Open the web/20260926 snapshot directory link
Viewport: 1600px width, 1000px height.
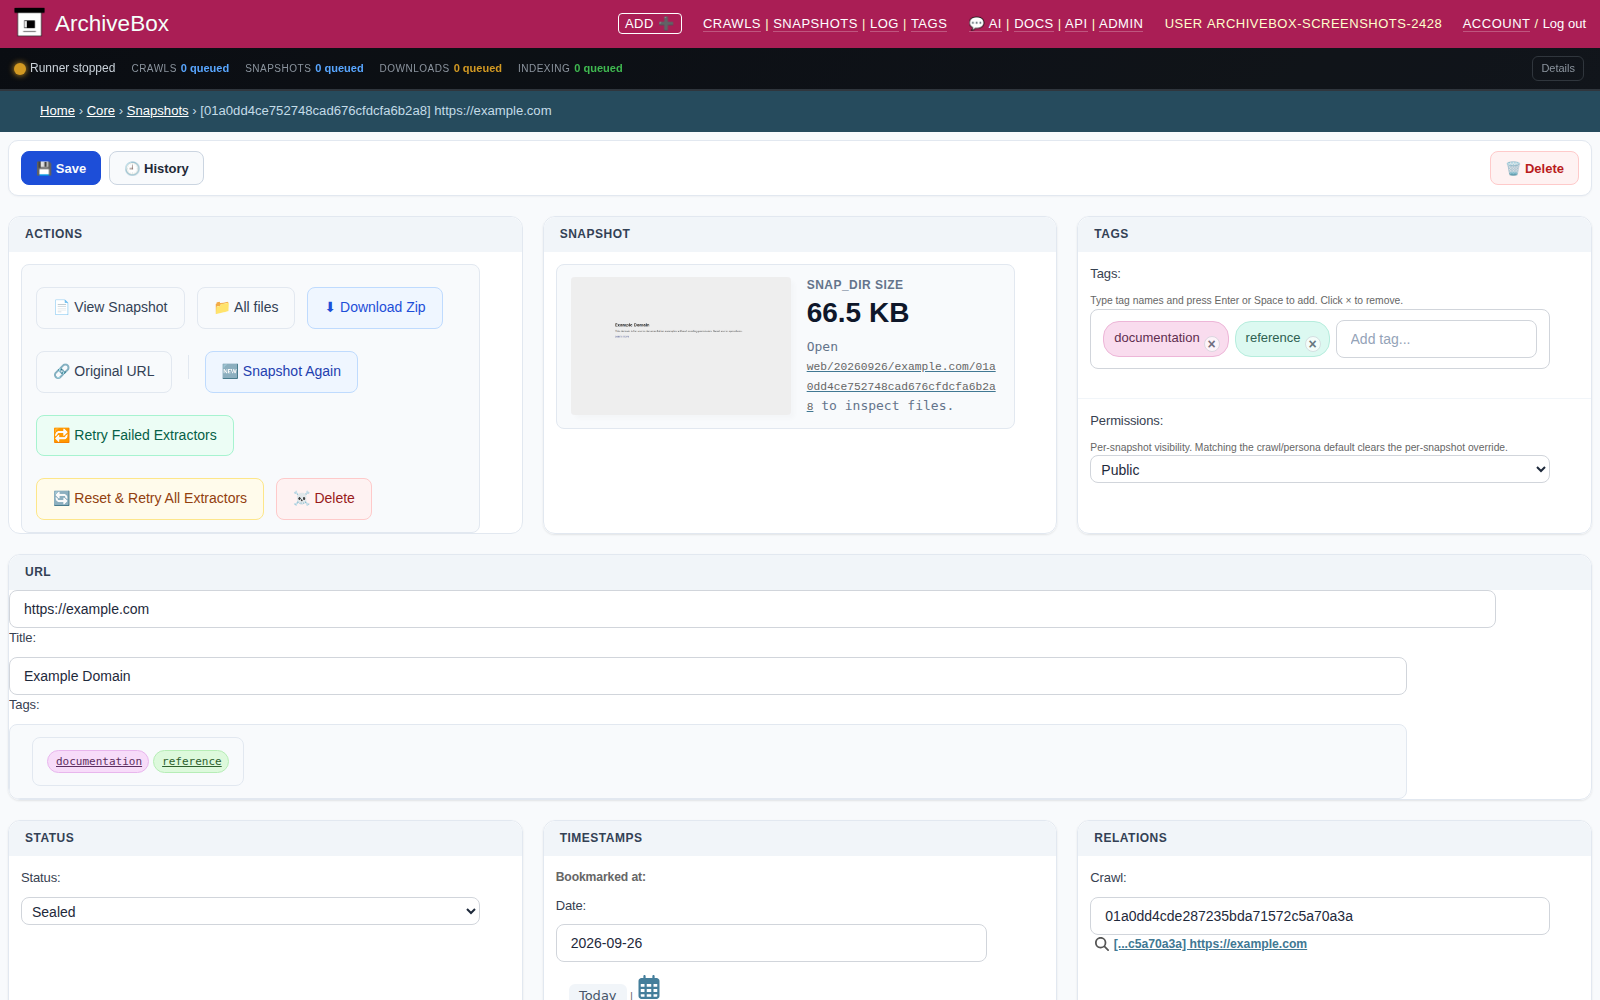(901, 386)
